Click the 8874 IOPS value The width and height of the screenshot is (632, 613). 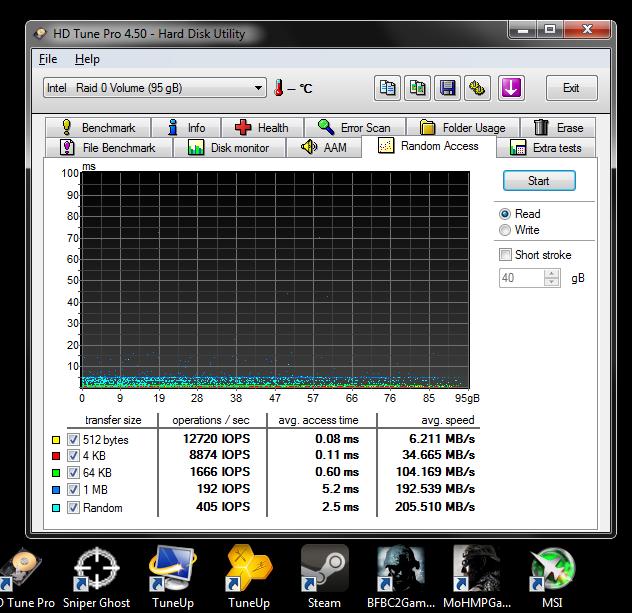(x=220, y=455)
